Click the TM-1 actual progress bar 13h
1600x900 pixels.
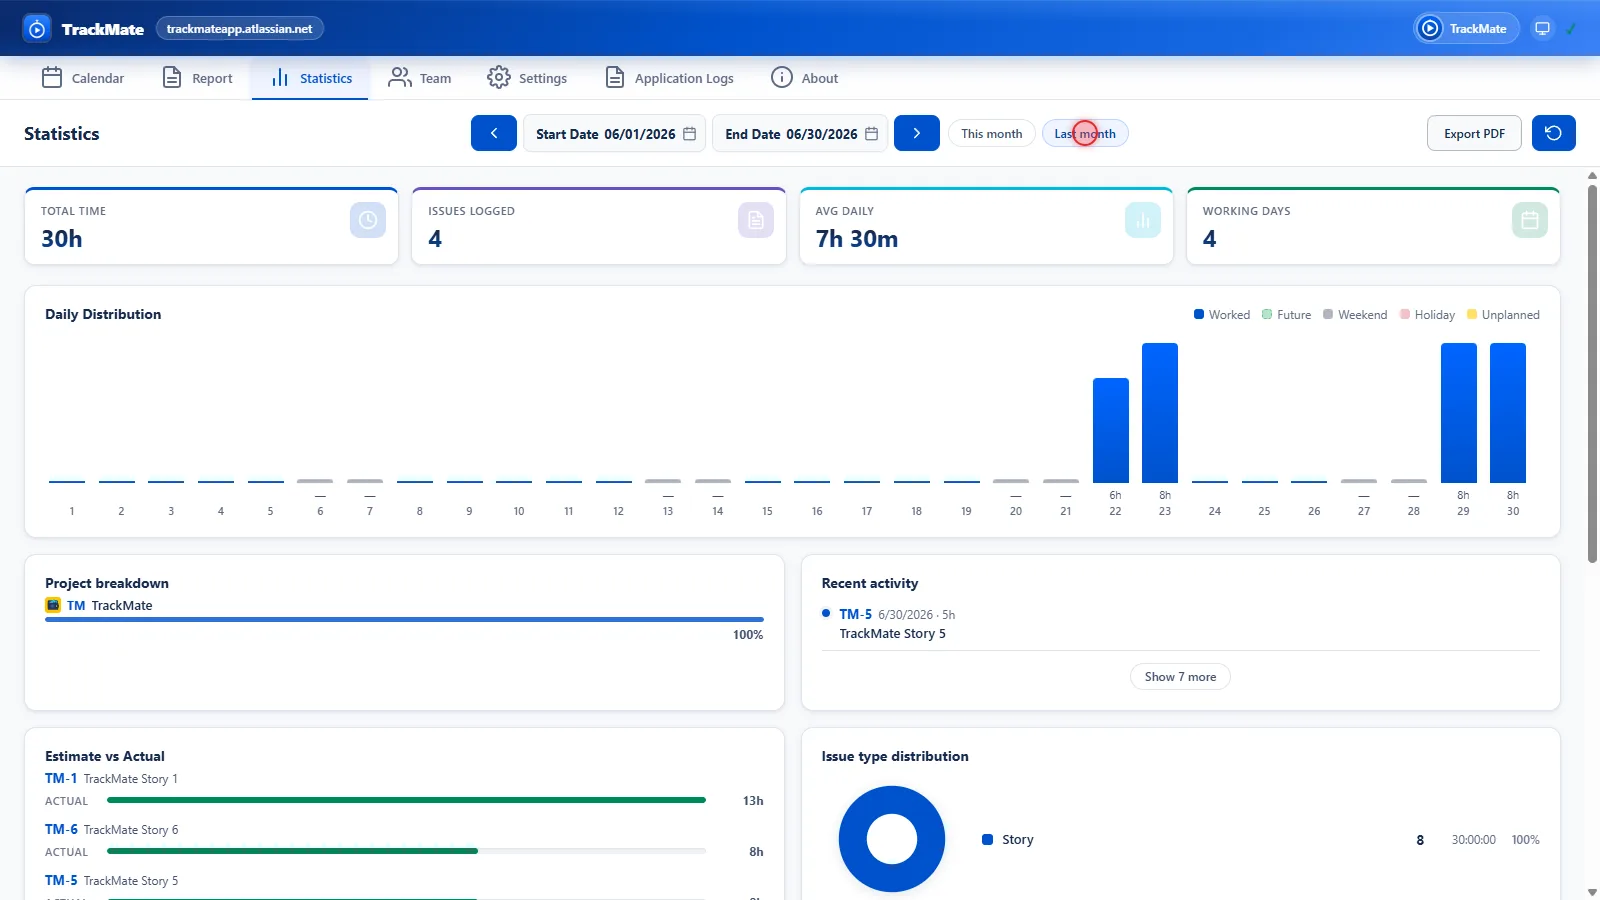406,800
